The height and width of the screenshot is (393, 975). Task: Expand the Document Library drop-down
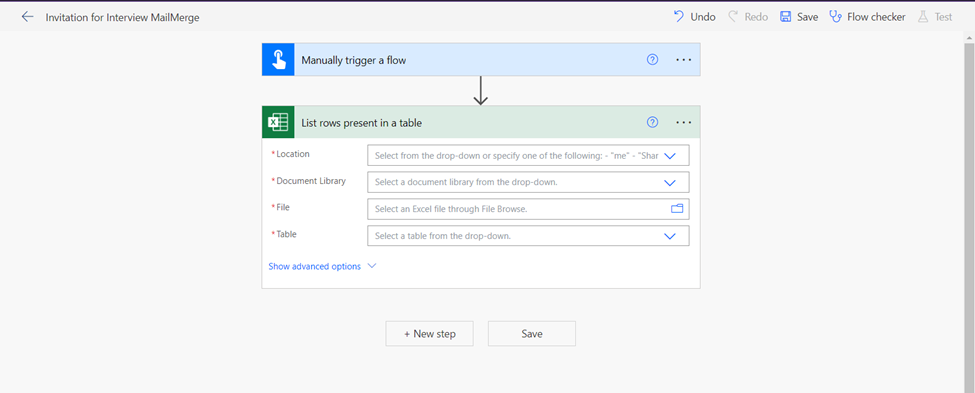pyautogui.click(x=670, y=183)
